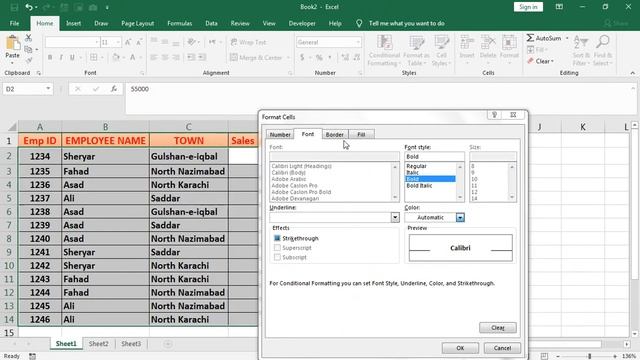Click the Cell Styles icon
Viewport: 640px width, 360px height.
[441, 42]
